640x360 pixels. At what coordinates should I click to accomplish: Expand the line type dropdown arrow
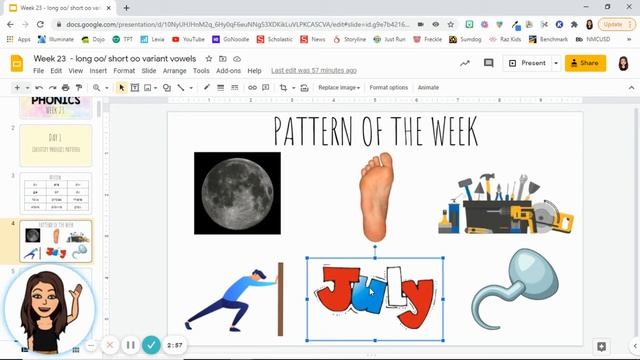[191, 88]
